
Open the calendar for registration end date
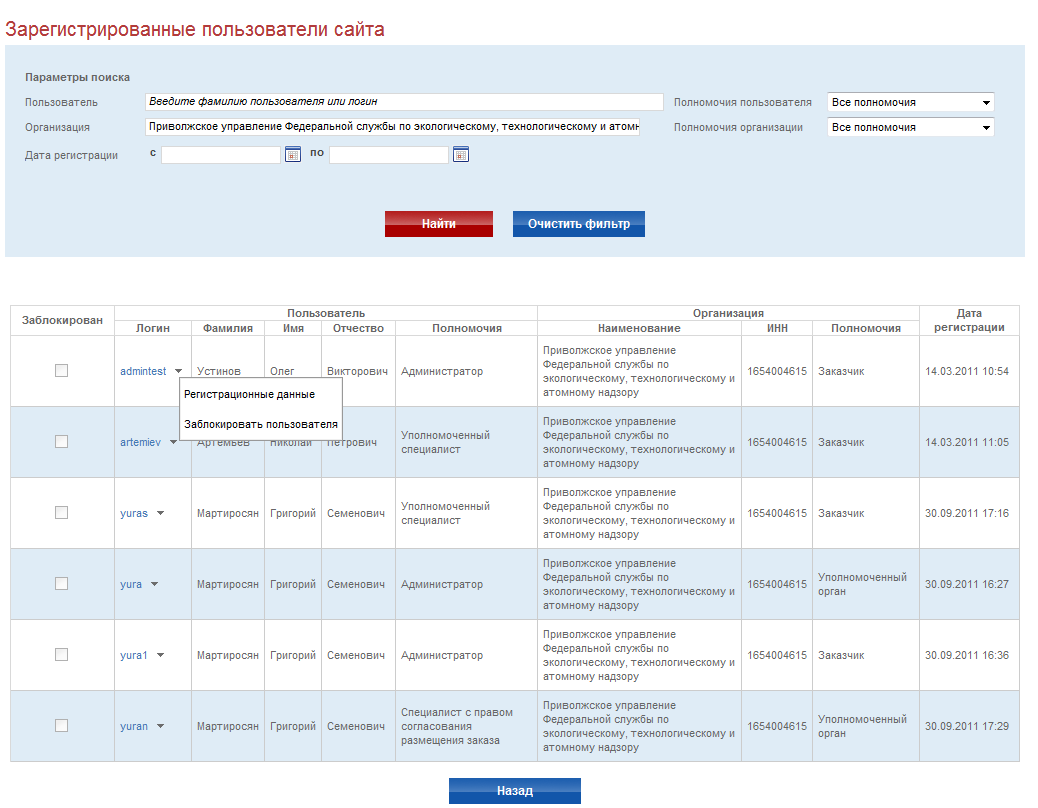pyautogui.click(x=461, y=155)
